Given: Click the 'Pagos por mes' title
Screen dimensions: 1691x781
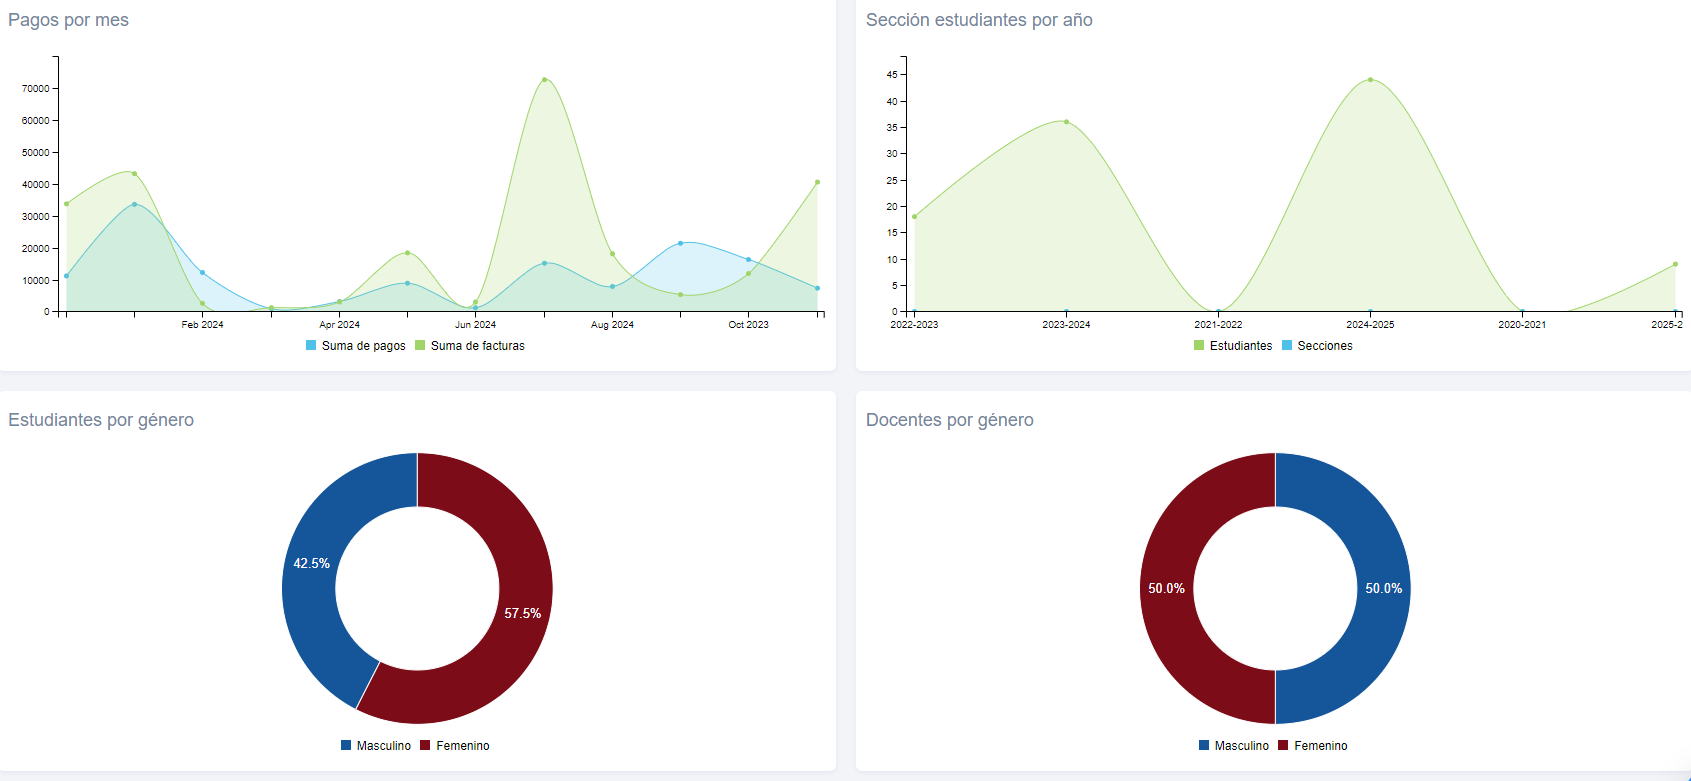Looking at the screenshot, I should click(x=68, y=20).
